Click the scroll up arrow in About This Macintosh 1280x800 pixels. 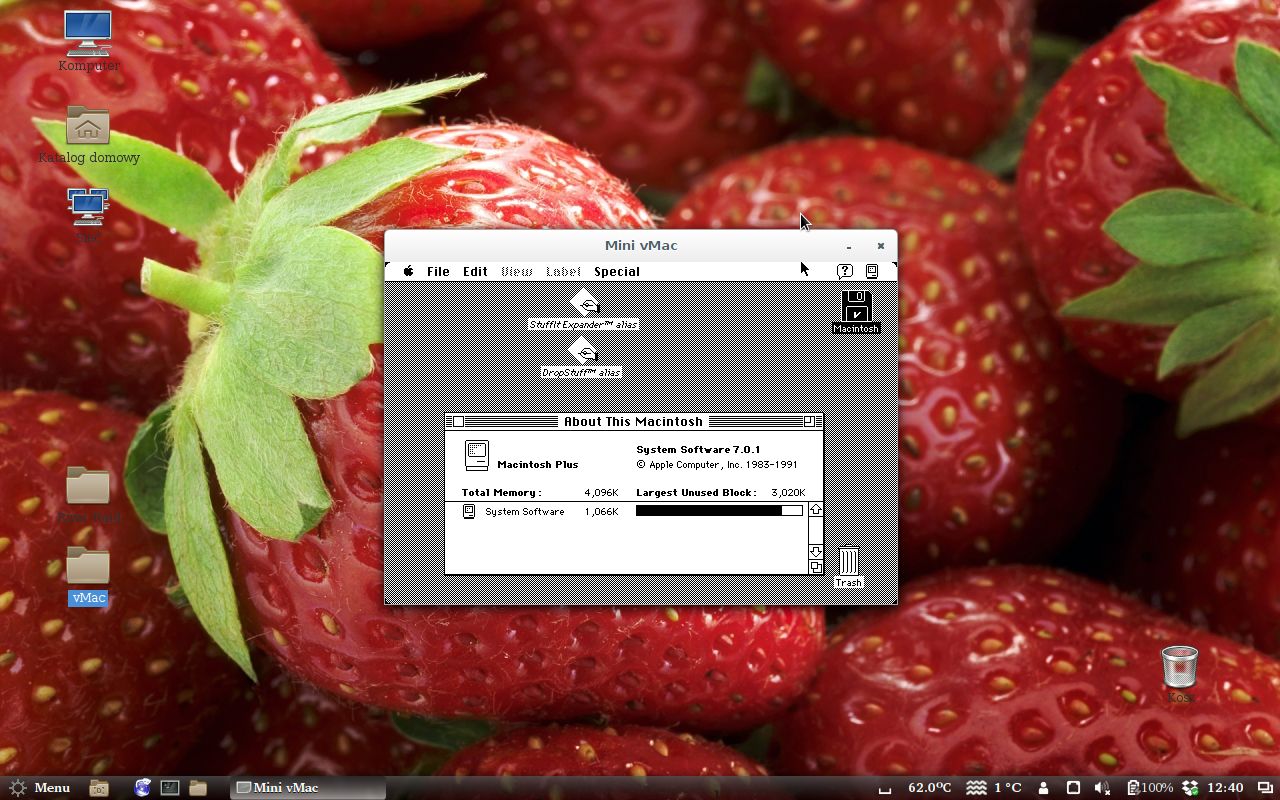pos(815,510)
